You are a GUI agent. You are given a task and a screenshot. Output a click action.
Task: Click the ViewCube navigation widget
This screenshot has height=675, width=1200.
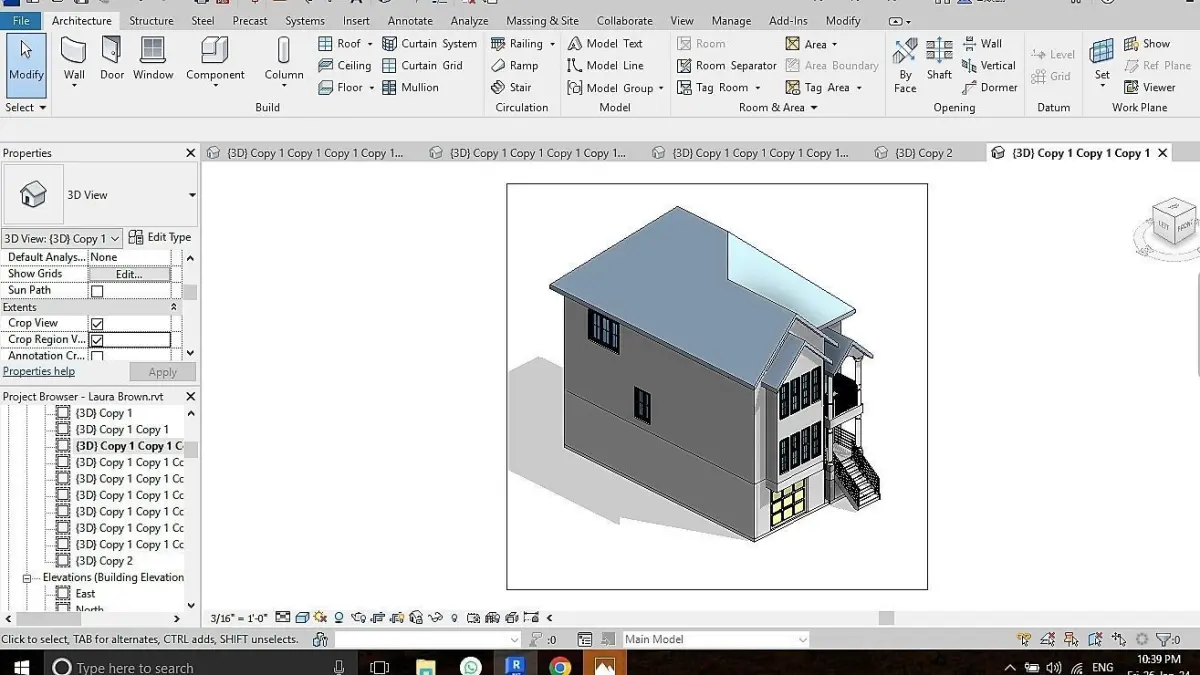tap(1172, 222)
